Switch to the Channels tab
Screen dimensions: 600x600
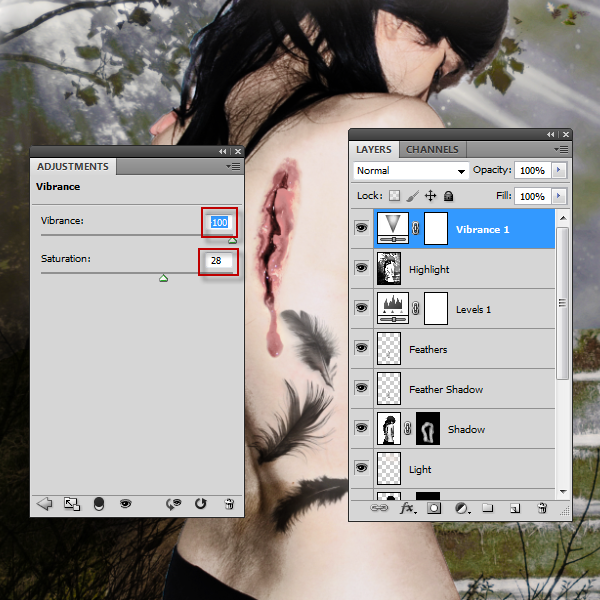[x=432, y=150]
